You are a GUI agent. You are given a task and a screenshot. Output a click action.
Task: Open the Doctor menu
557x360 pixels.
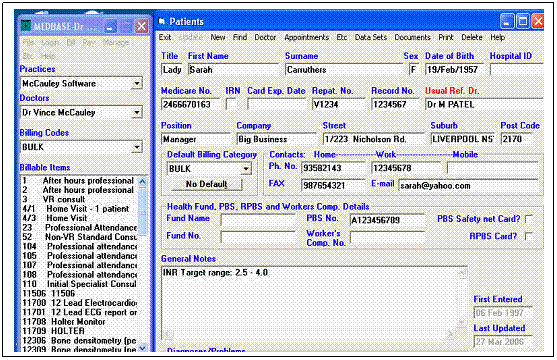click(265, 37)
